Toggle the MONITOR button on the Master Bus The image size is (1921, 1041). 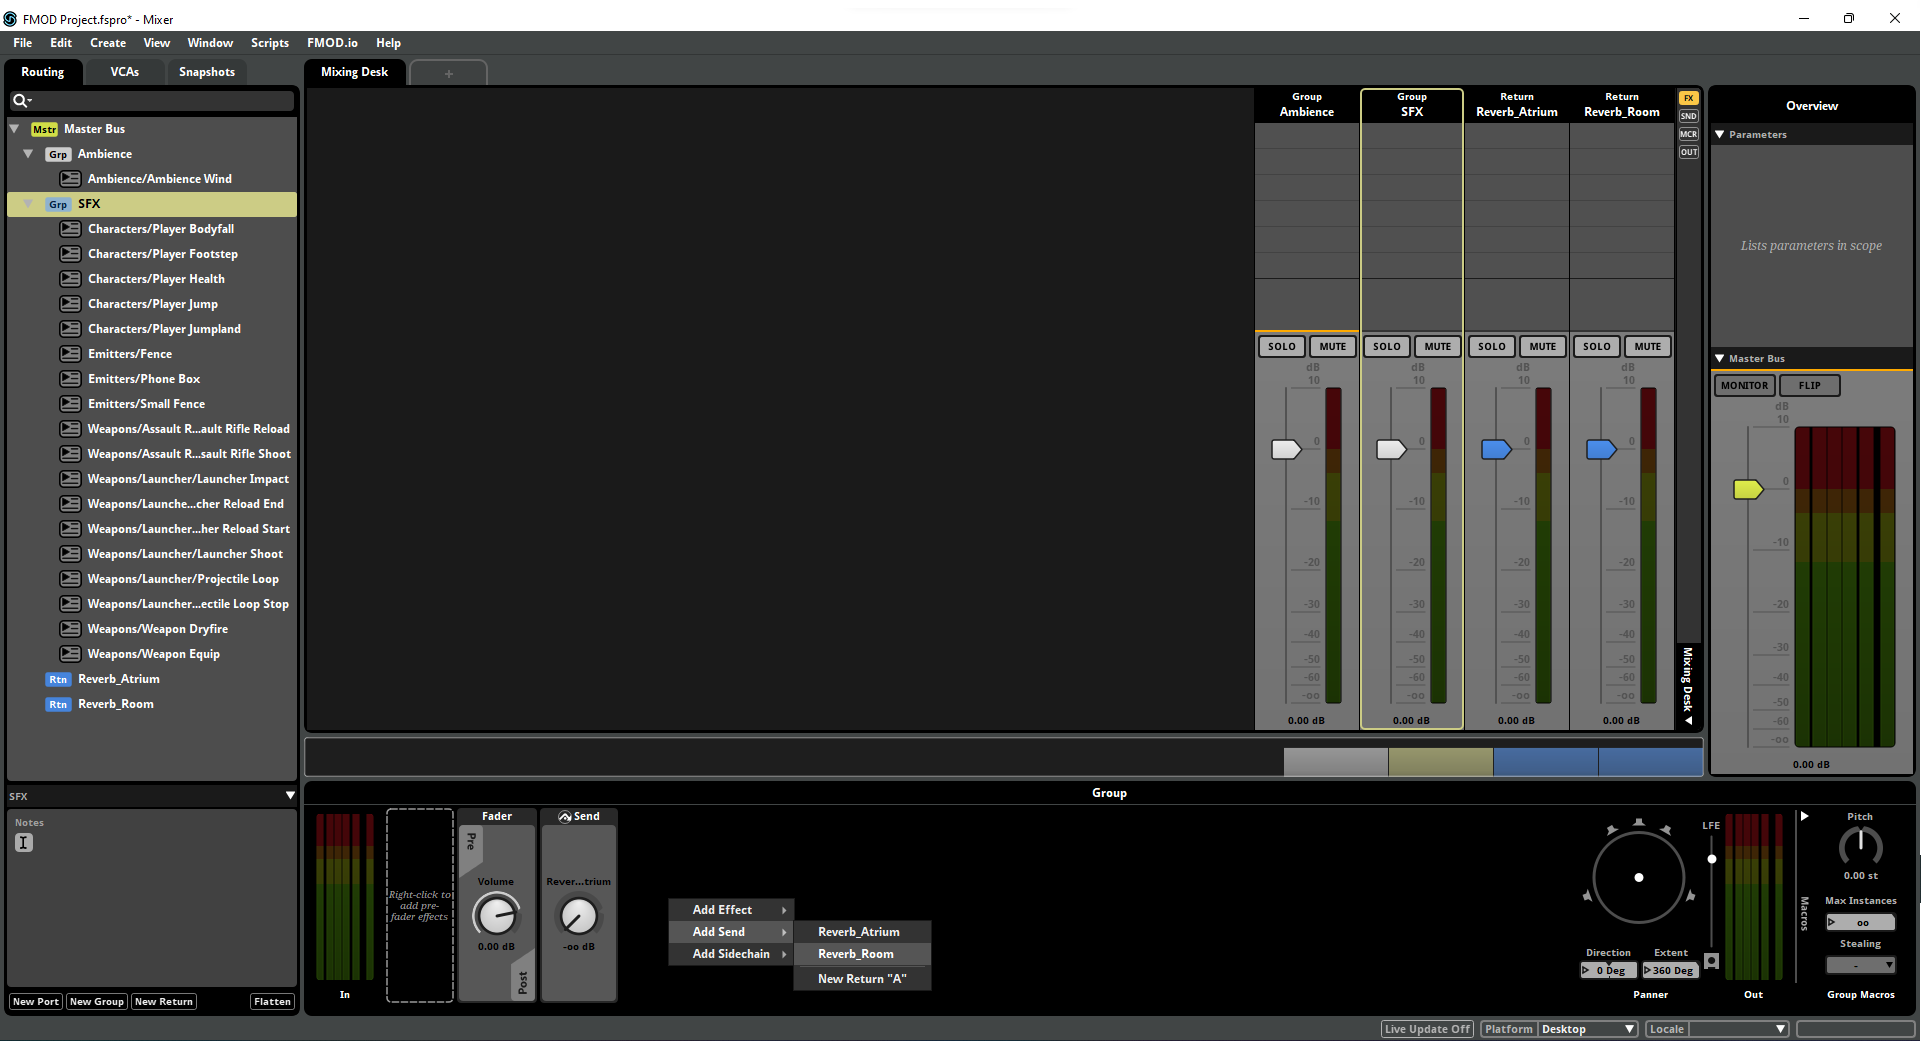(1745, 386)
